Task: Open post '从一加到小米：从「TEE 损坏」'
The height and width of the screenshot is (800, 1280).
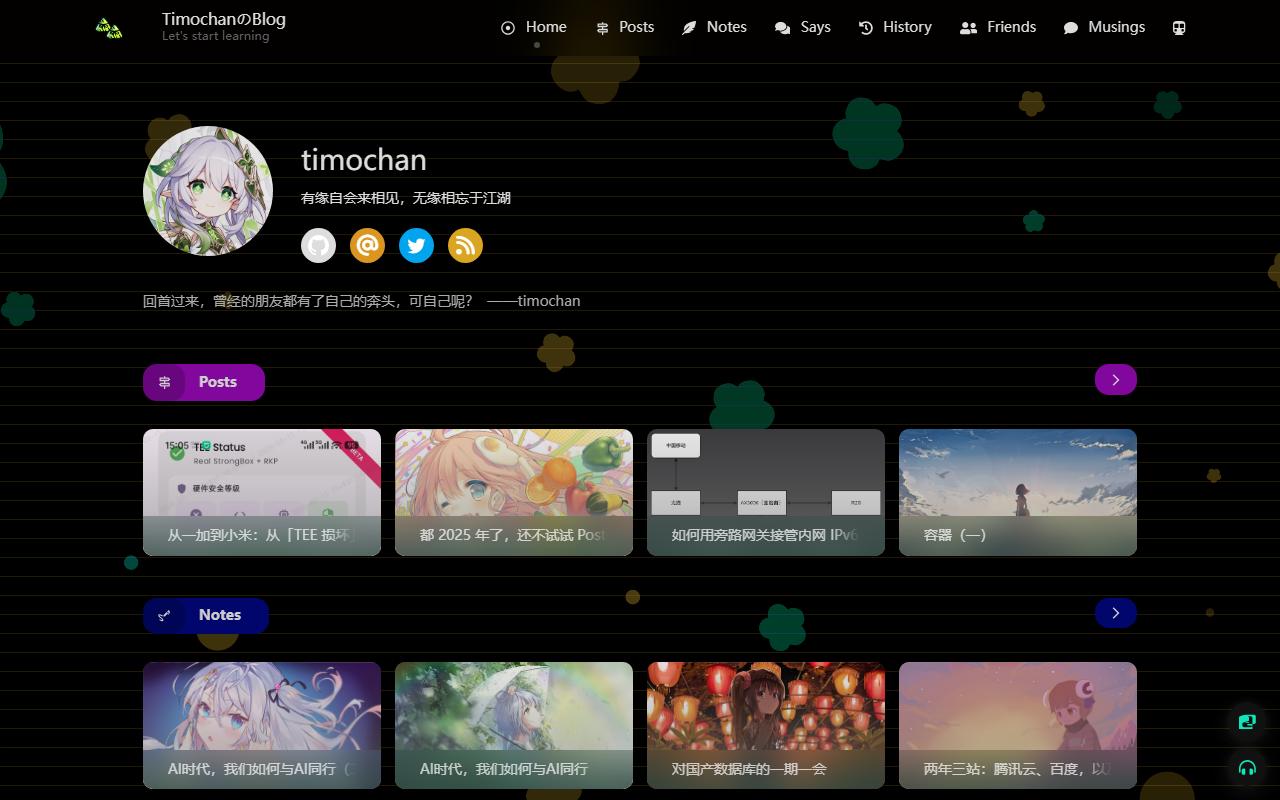Action: pyautogui.click(x=262, y=492)
